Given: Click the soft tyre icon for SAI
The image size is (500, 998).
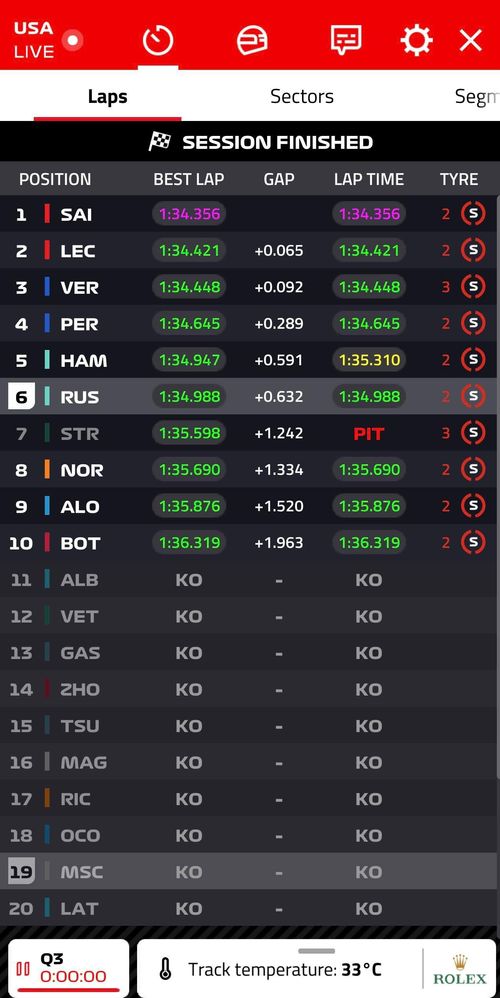Looking at the screenshot, I should [x=473, y=214].
